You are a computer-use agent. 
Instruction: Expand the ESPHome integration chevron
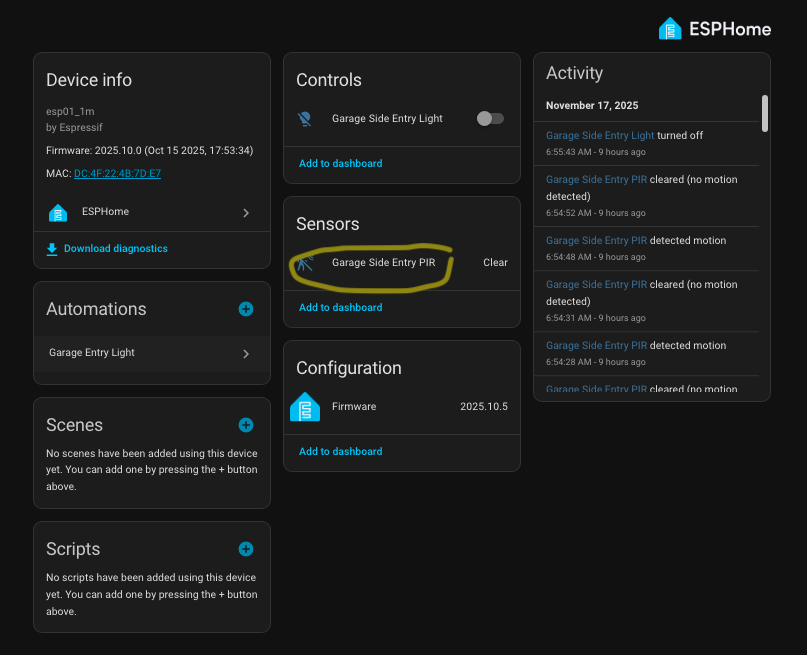point(246,213)
